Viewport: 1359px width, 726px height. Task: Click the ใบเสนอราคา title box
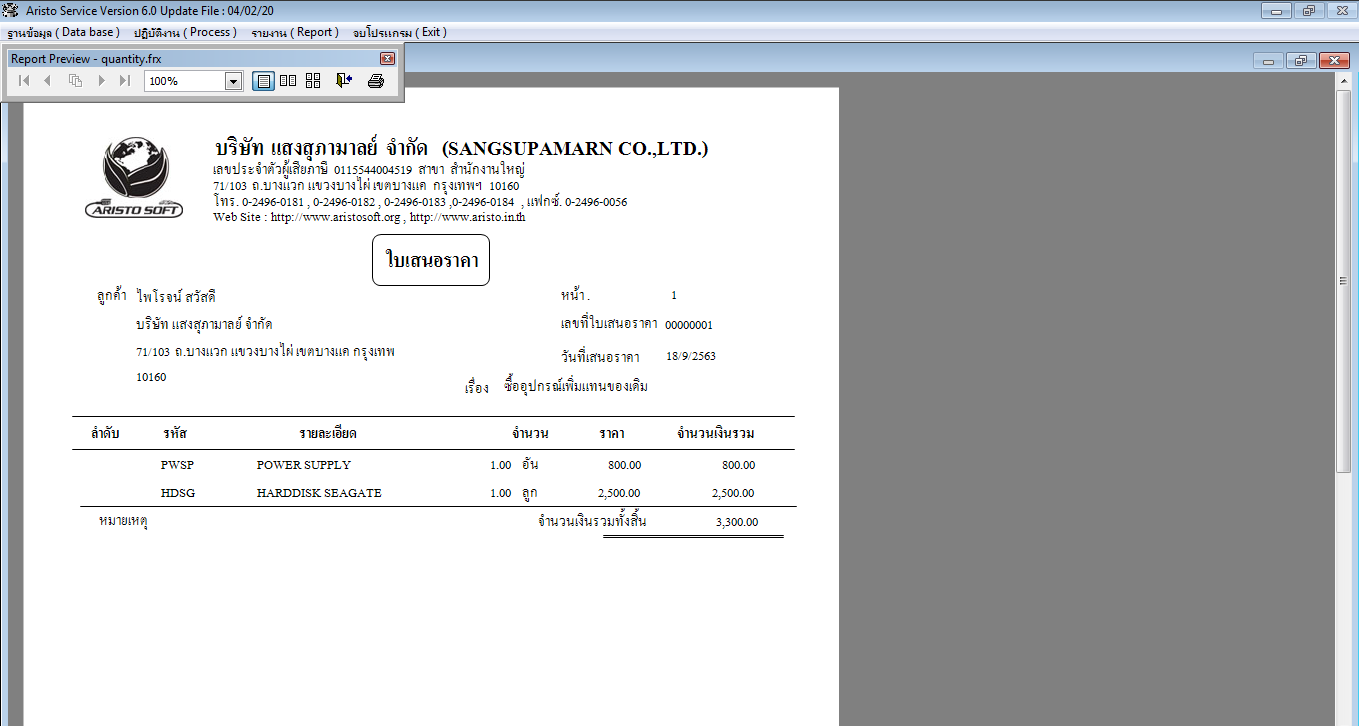coord(431,260)
